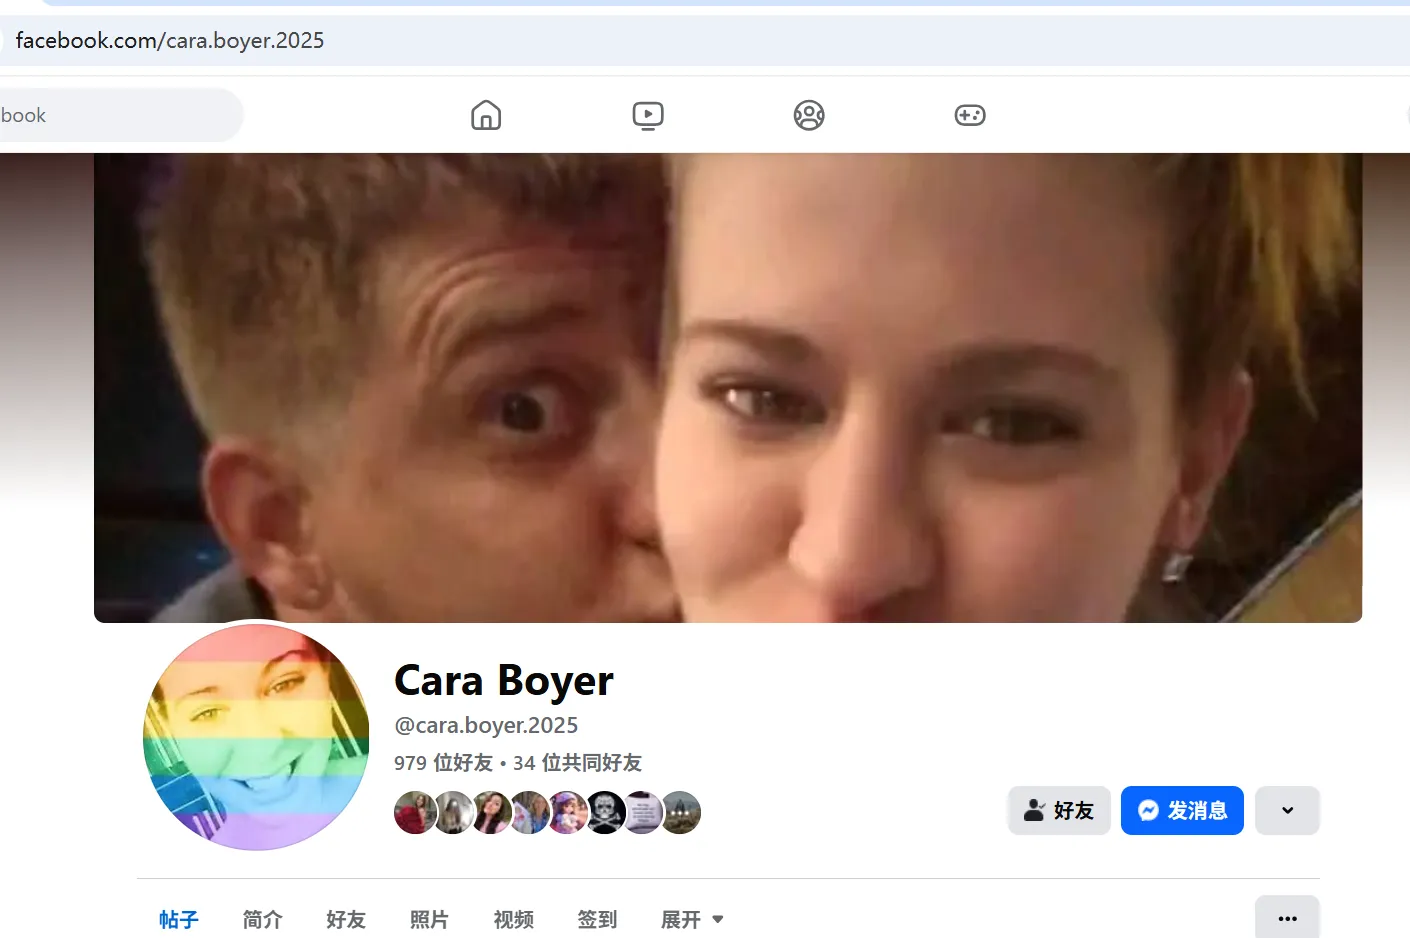Open the 签到 tab
Screen dimensions: 1410x938
point(597,919)
